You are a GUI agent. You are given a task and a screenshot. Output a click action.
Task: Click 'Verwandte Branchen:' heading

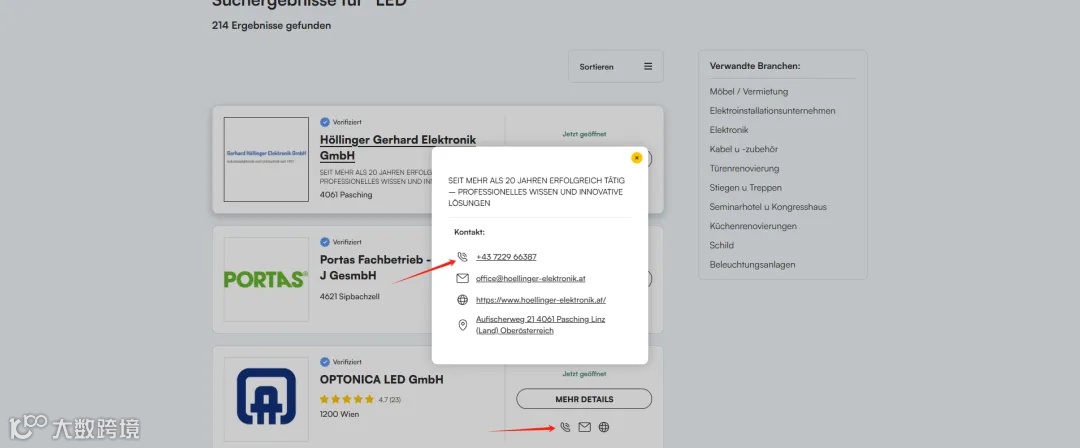tap(755, 67)
